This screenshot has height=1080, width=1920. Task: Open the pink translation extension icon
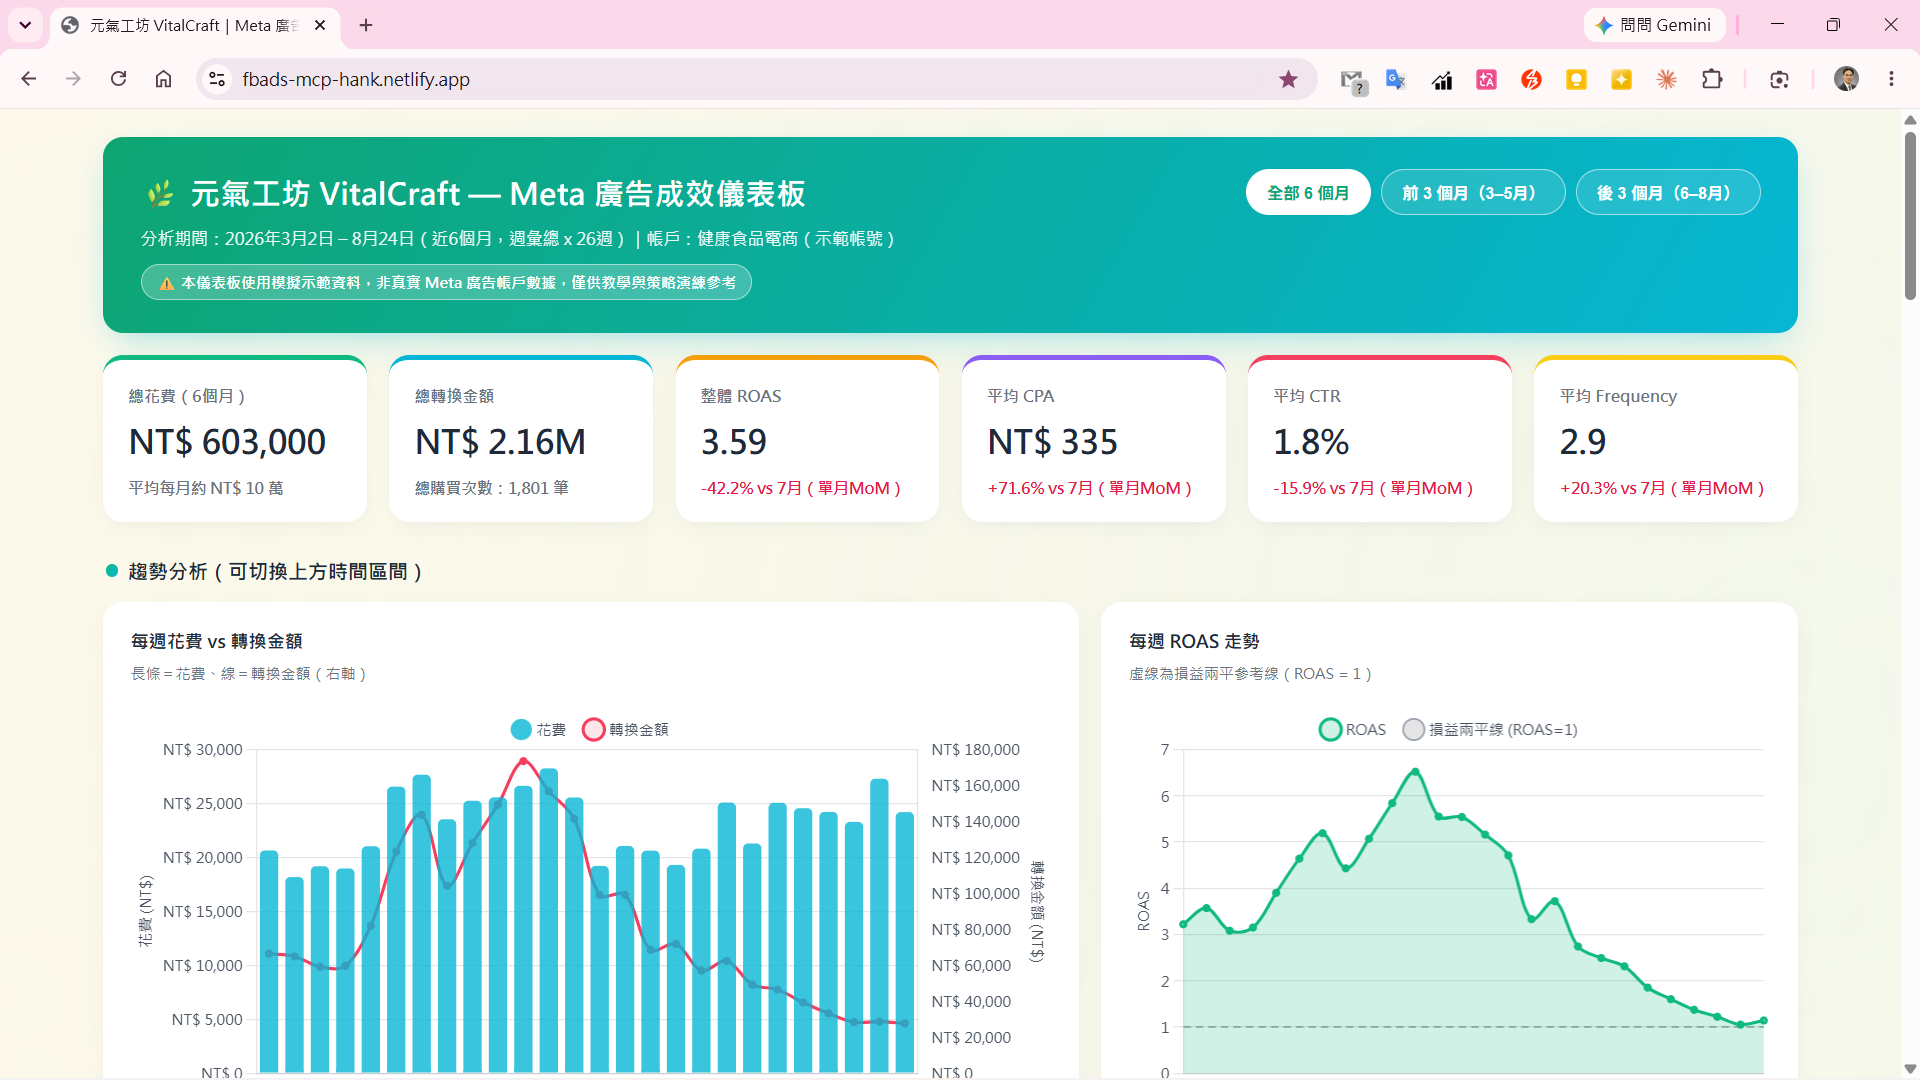tap(1487, 79)
